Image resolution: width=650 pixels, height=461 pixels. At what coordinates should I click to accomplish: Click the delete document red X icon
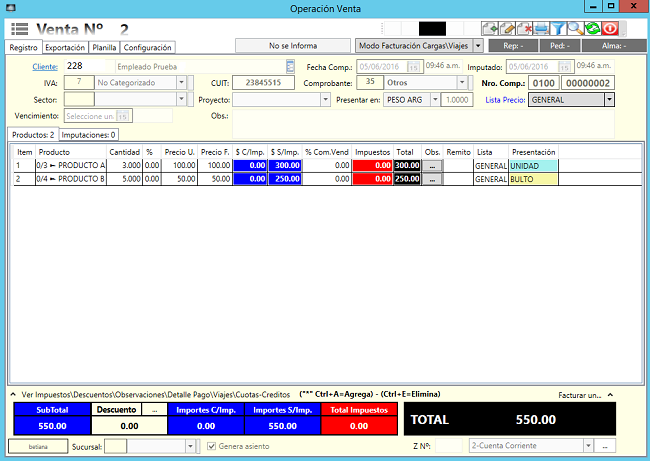pyautogui.click(x=524, y=29)
